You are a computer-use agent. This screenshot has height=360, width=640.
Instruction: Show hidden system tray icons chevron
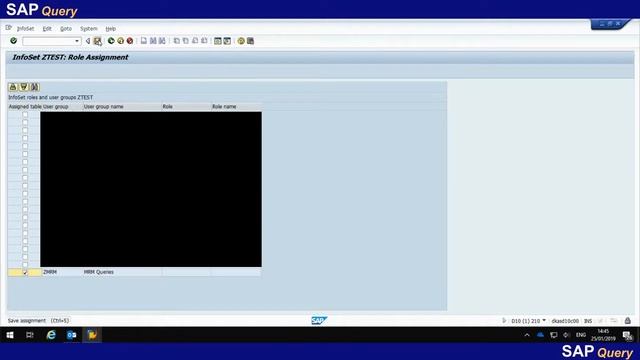pos(527,335)
